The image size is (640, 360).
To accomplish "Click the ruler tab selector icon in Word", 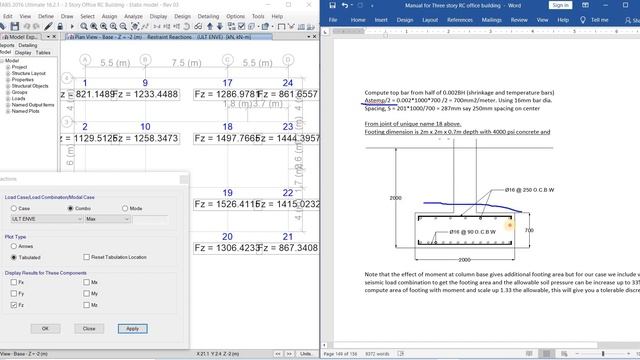I will pyautogui.click(x=325, y=31).
